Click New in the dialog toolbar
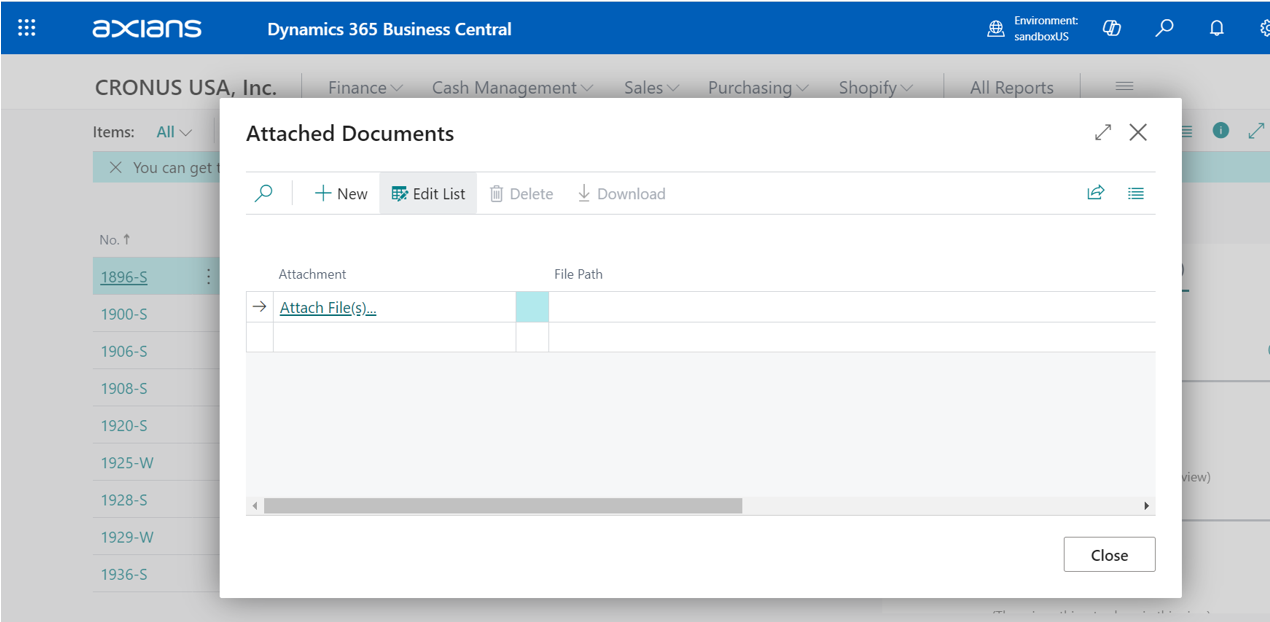This screenshot has width=1270, height=622. [341, 194]
